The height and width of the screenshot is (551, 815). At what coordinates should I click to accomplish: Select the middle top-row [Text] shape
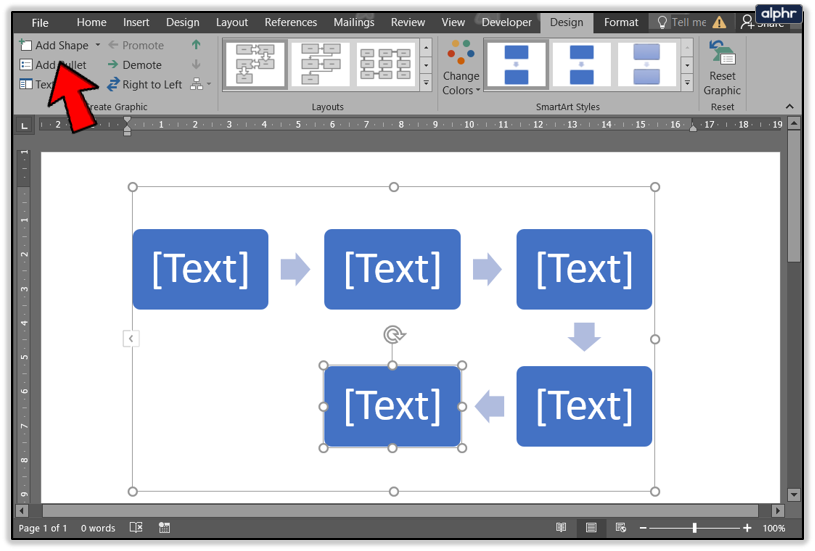pos(392,269)
